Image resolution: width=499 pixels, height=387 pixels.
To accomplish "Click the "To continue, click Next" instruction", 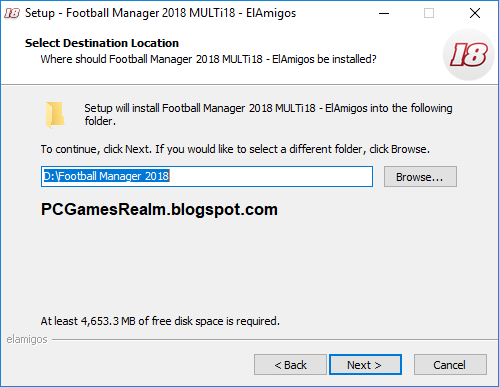I will click(235, 149).
